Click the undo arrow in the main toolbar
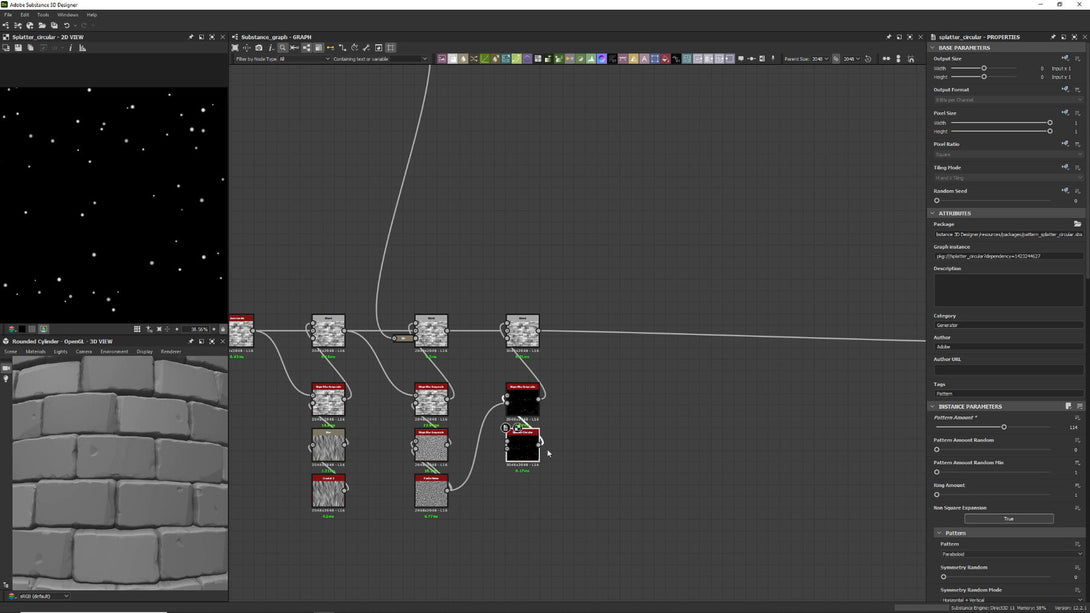 coord(66,25)
